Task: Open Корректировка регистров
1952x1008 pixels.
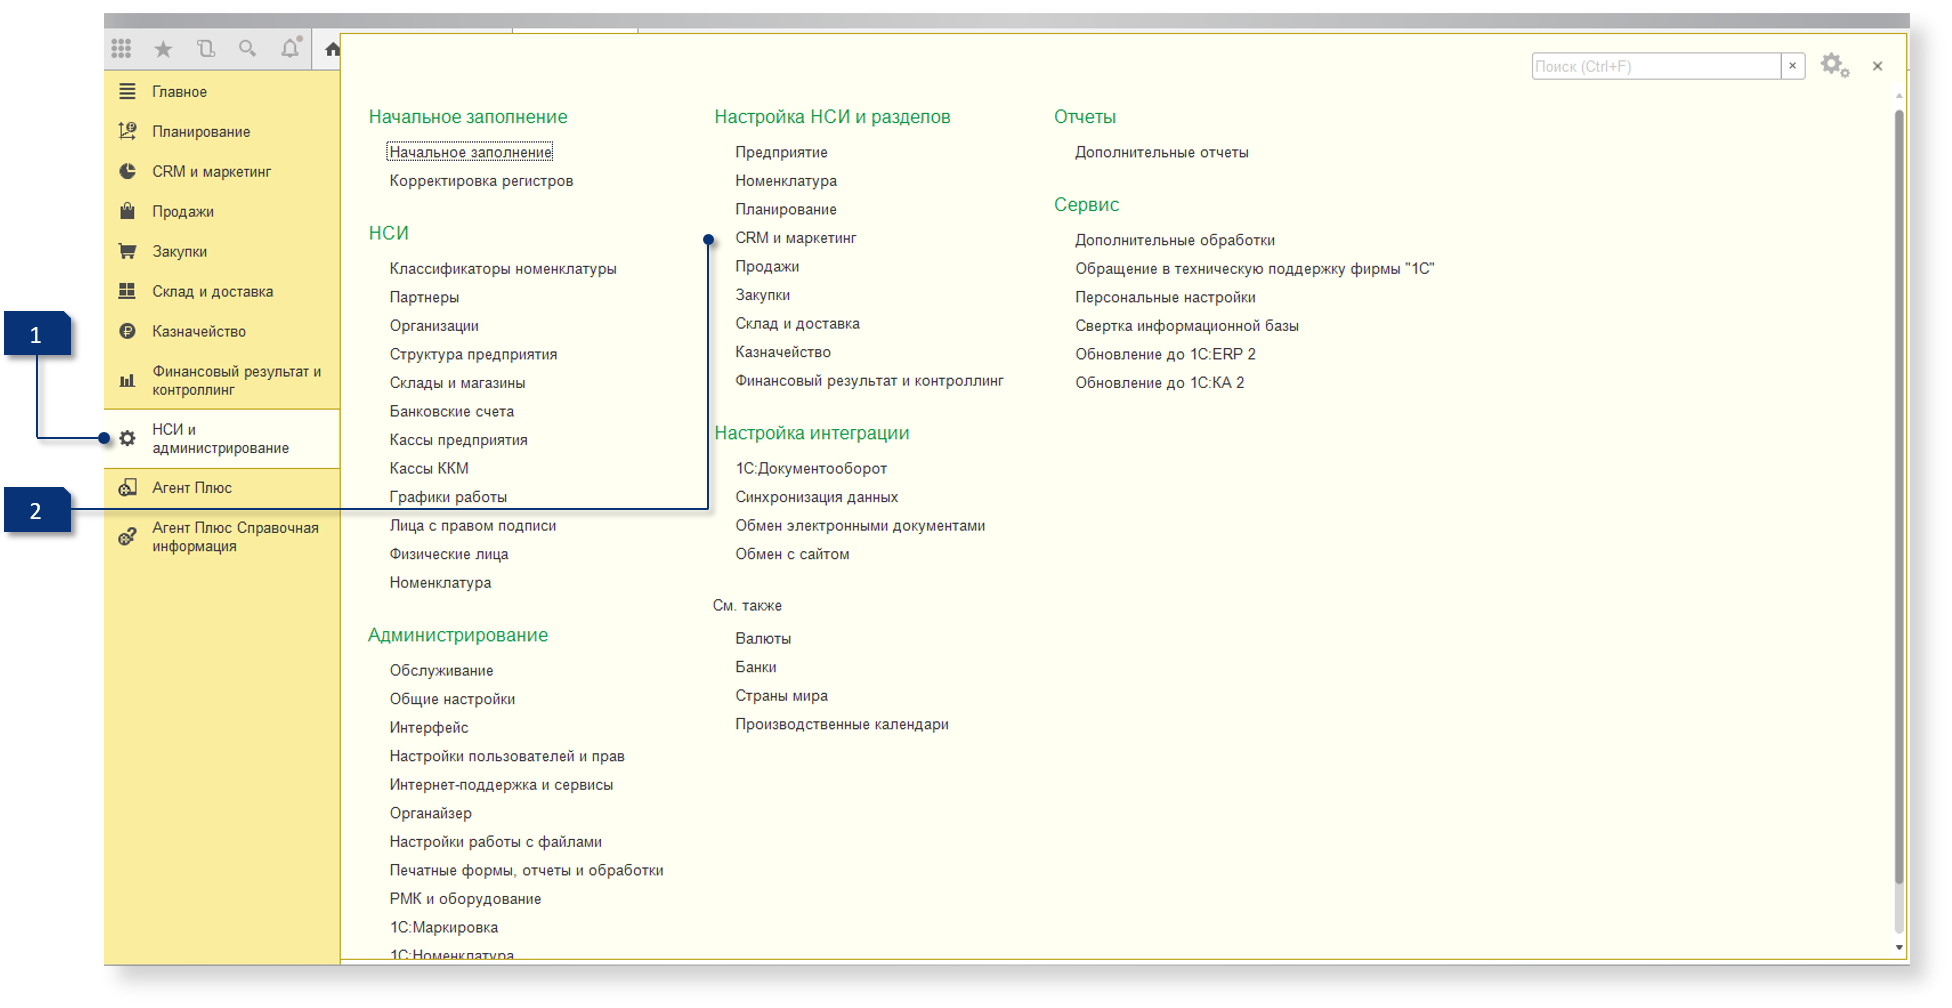Action: pyautogui.click(x=481, y=181)
